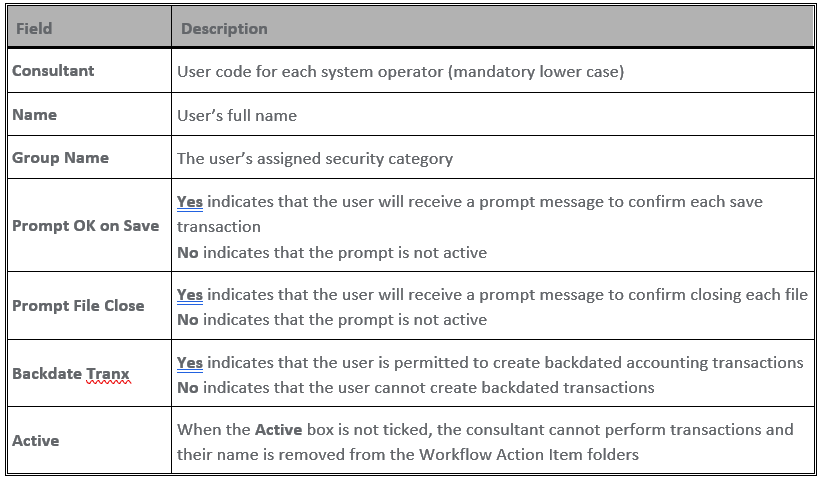This screenshot has width=820, height=482.
Task: Click underlined "Yes" in Prompt File Close row
Action: click(x=189, y=295)
